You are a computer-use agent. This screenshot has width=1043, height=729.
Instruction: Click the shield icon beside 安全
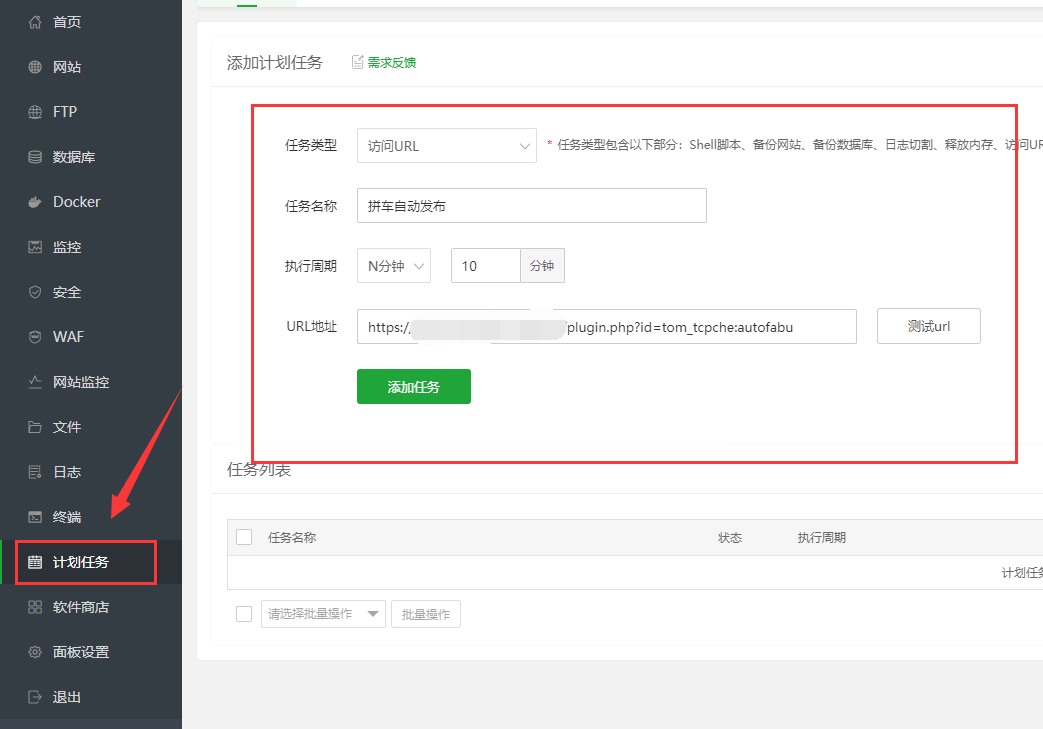(35, 292)
